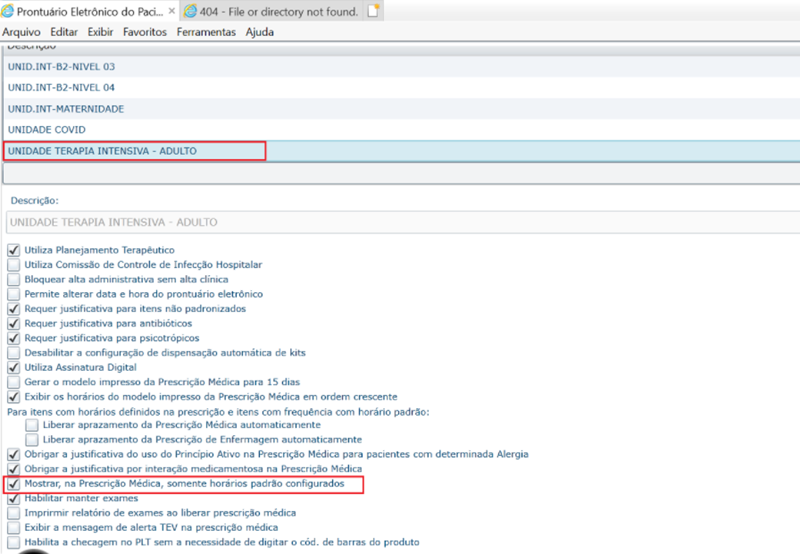Open the Favoritos menu
The width and height of the screenshot is (800, 554).
point(145,32)
